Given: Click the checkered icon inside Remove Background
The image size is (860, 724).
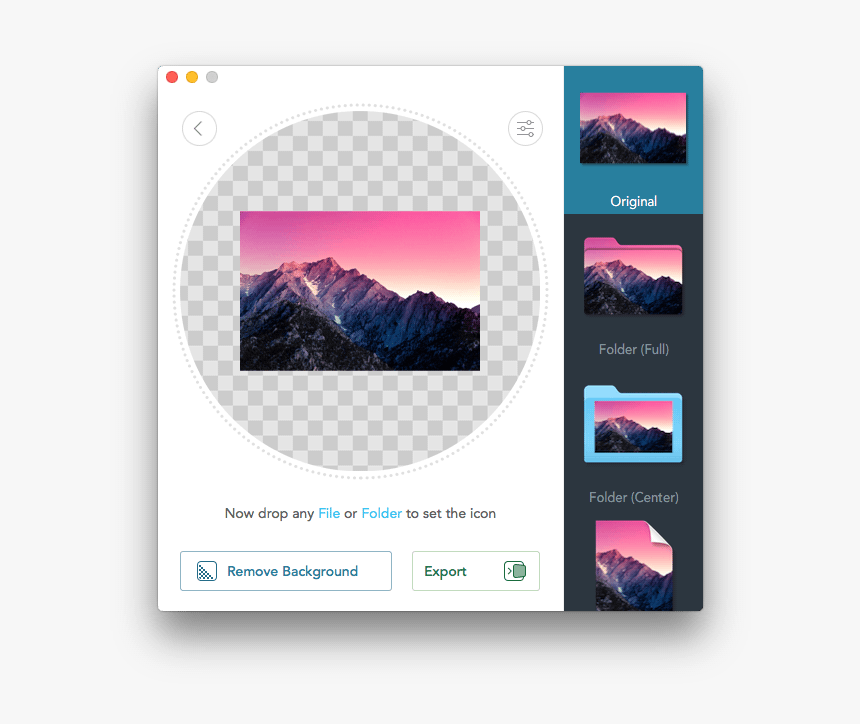Looking at the screenshot, I should (206, 571).
